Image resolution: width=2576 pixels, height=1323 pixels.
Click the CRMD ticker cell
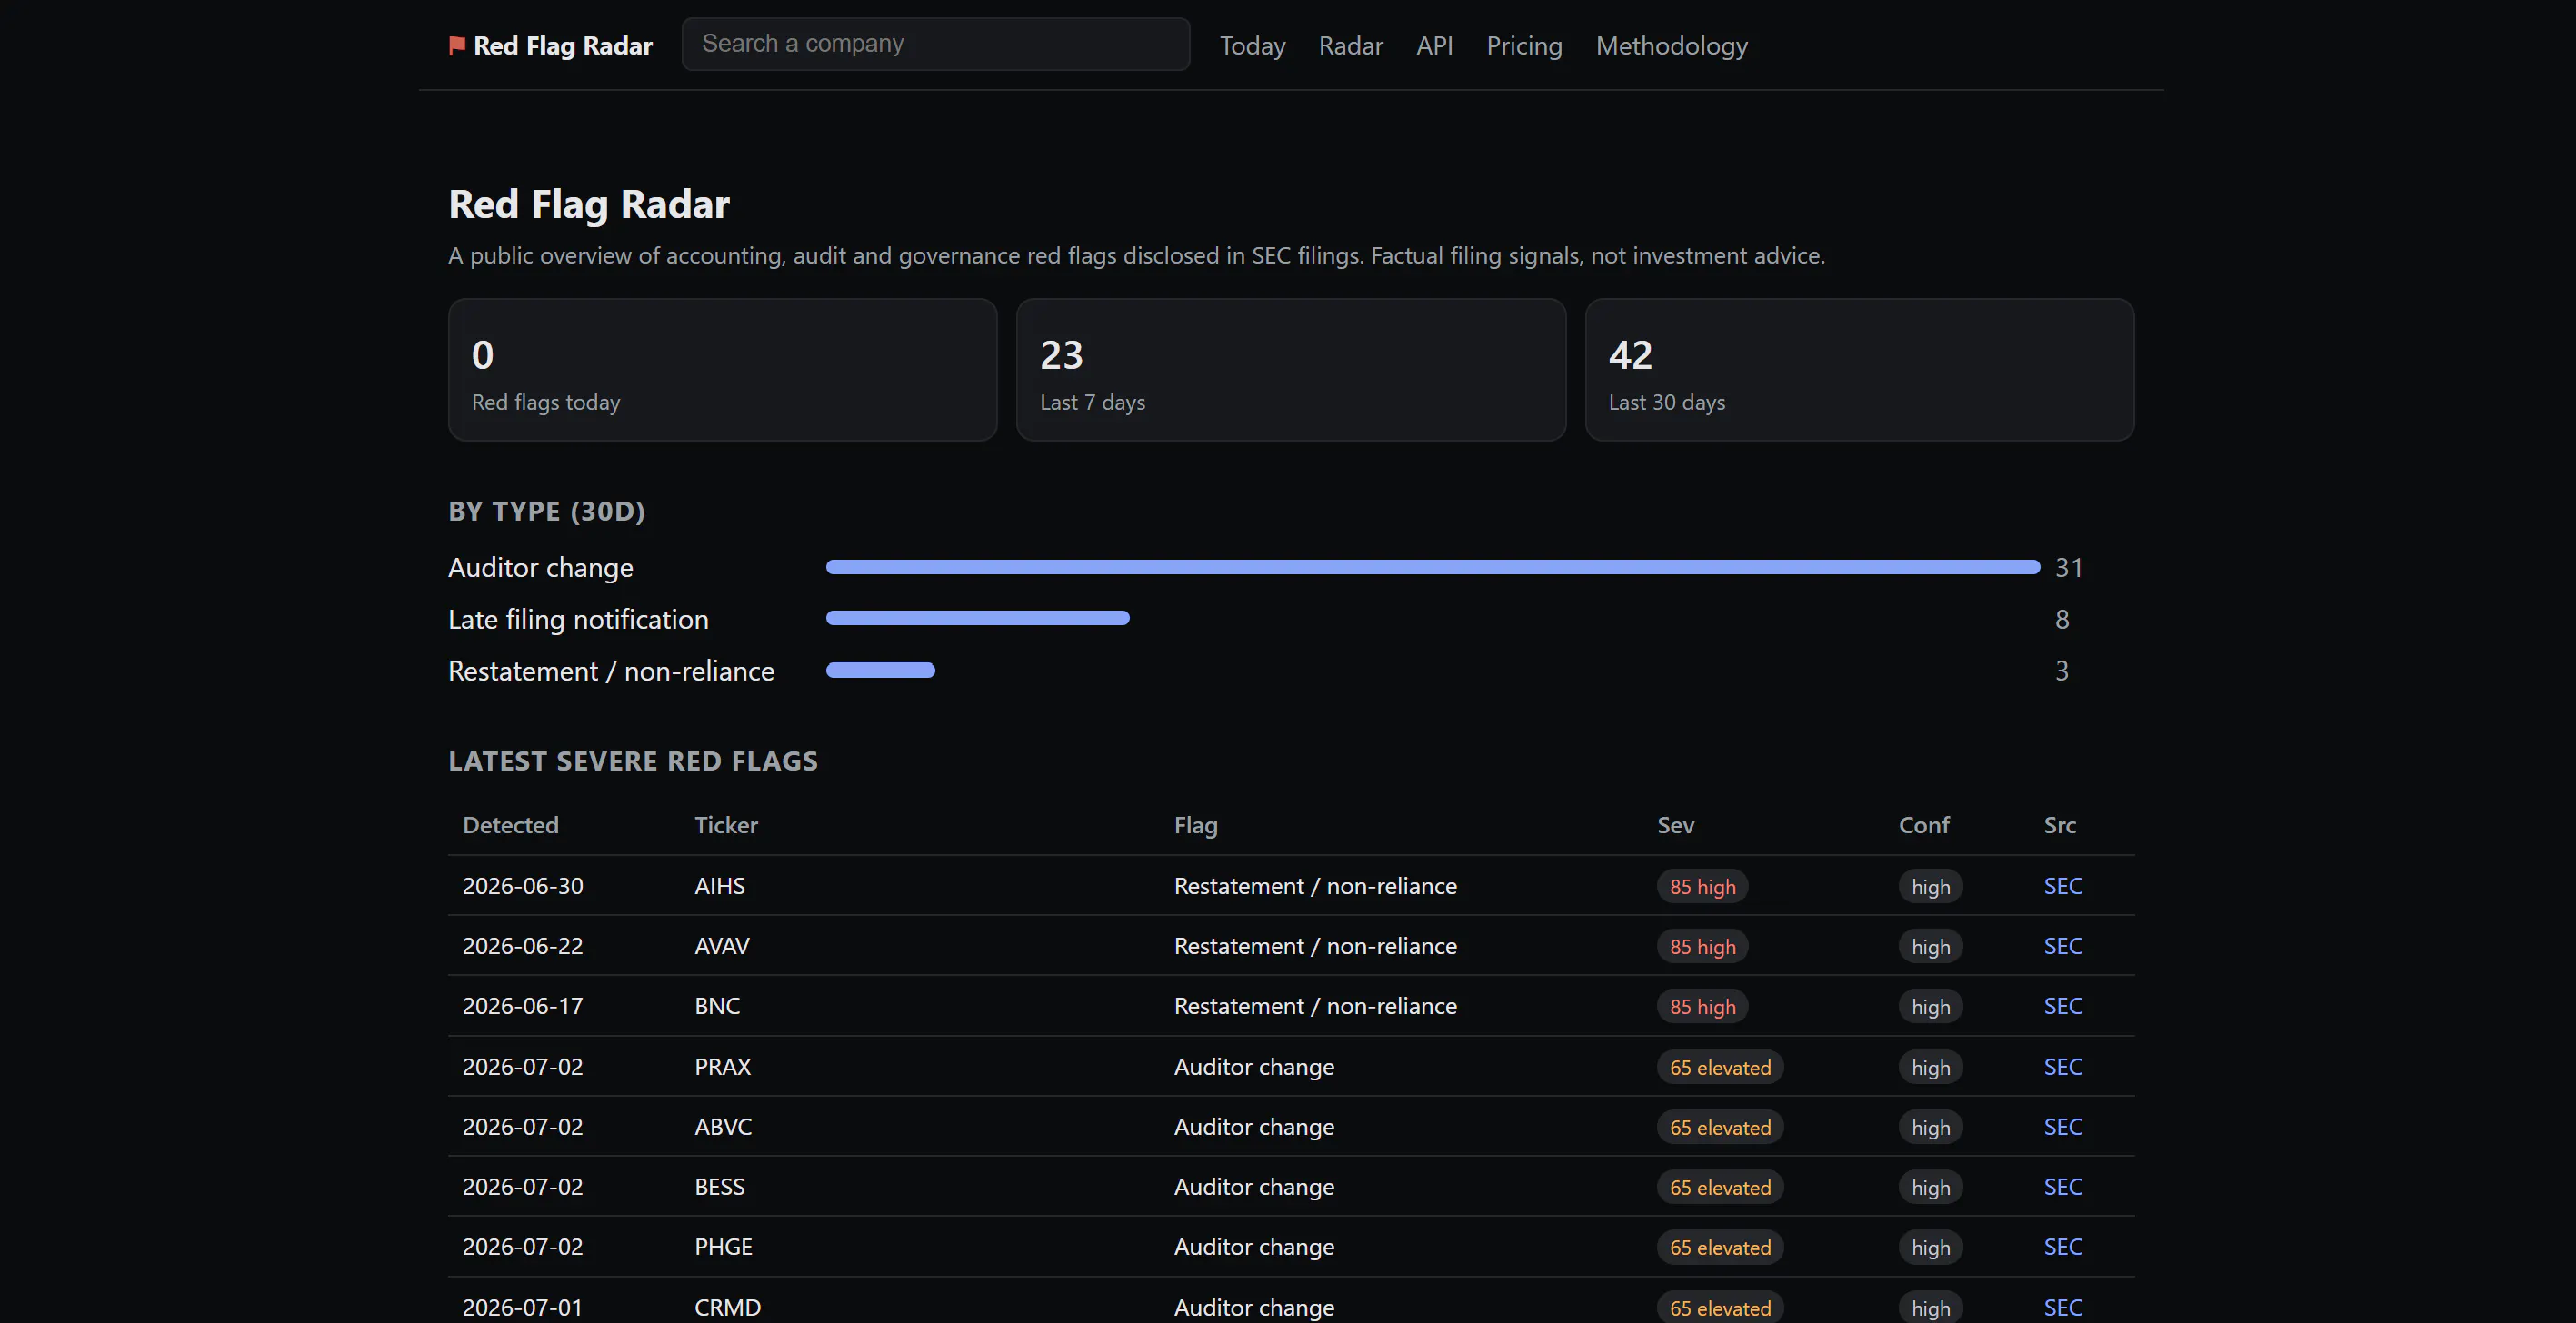coord(727,1308)
